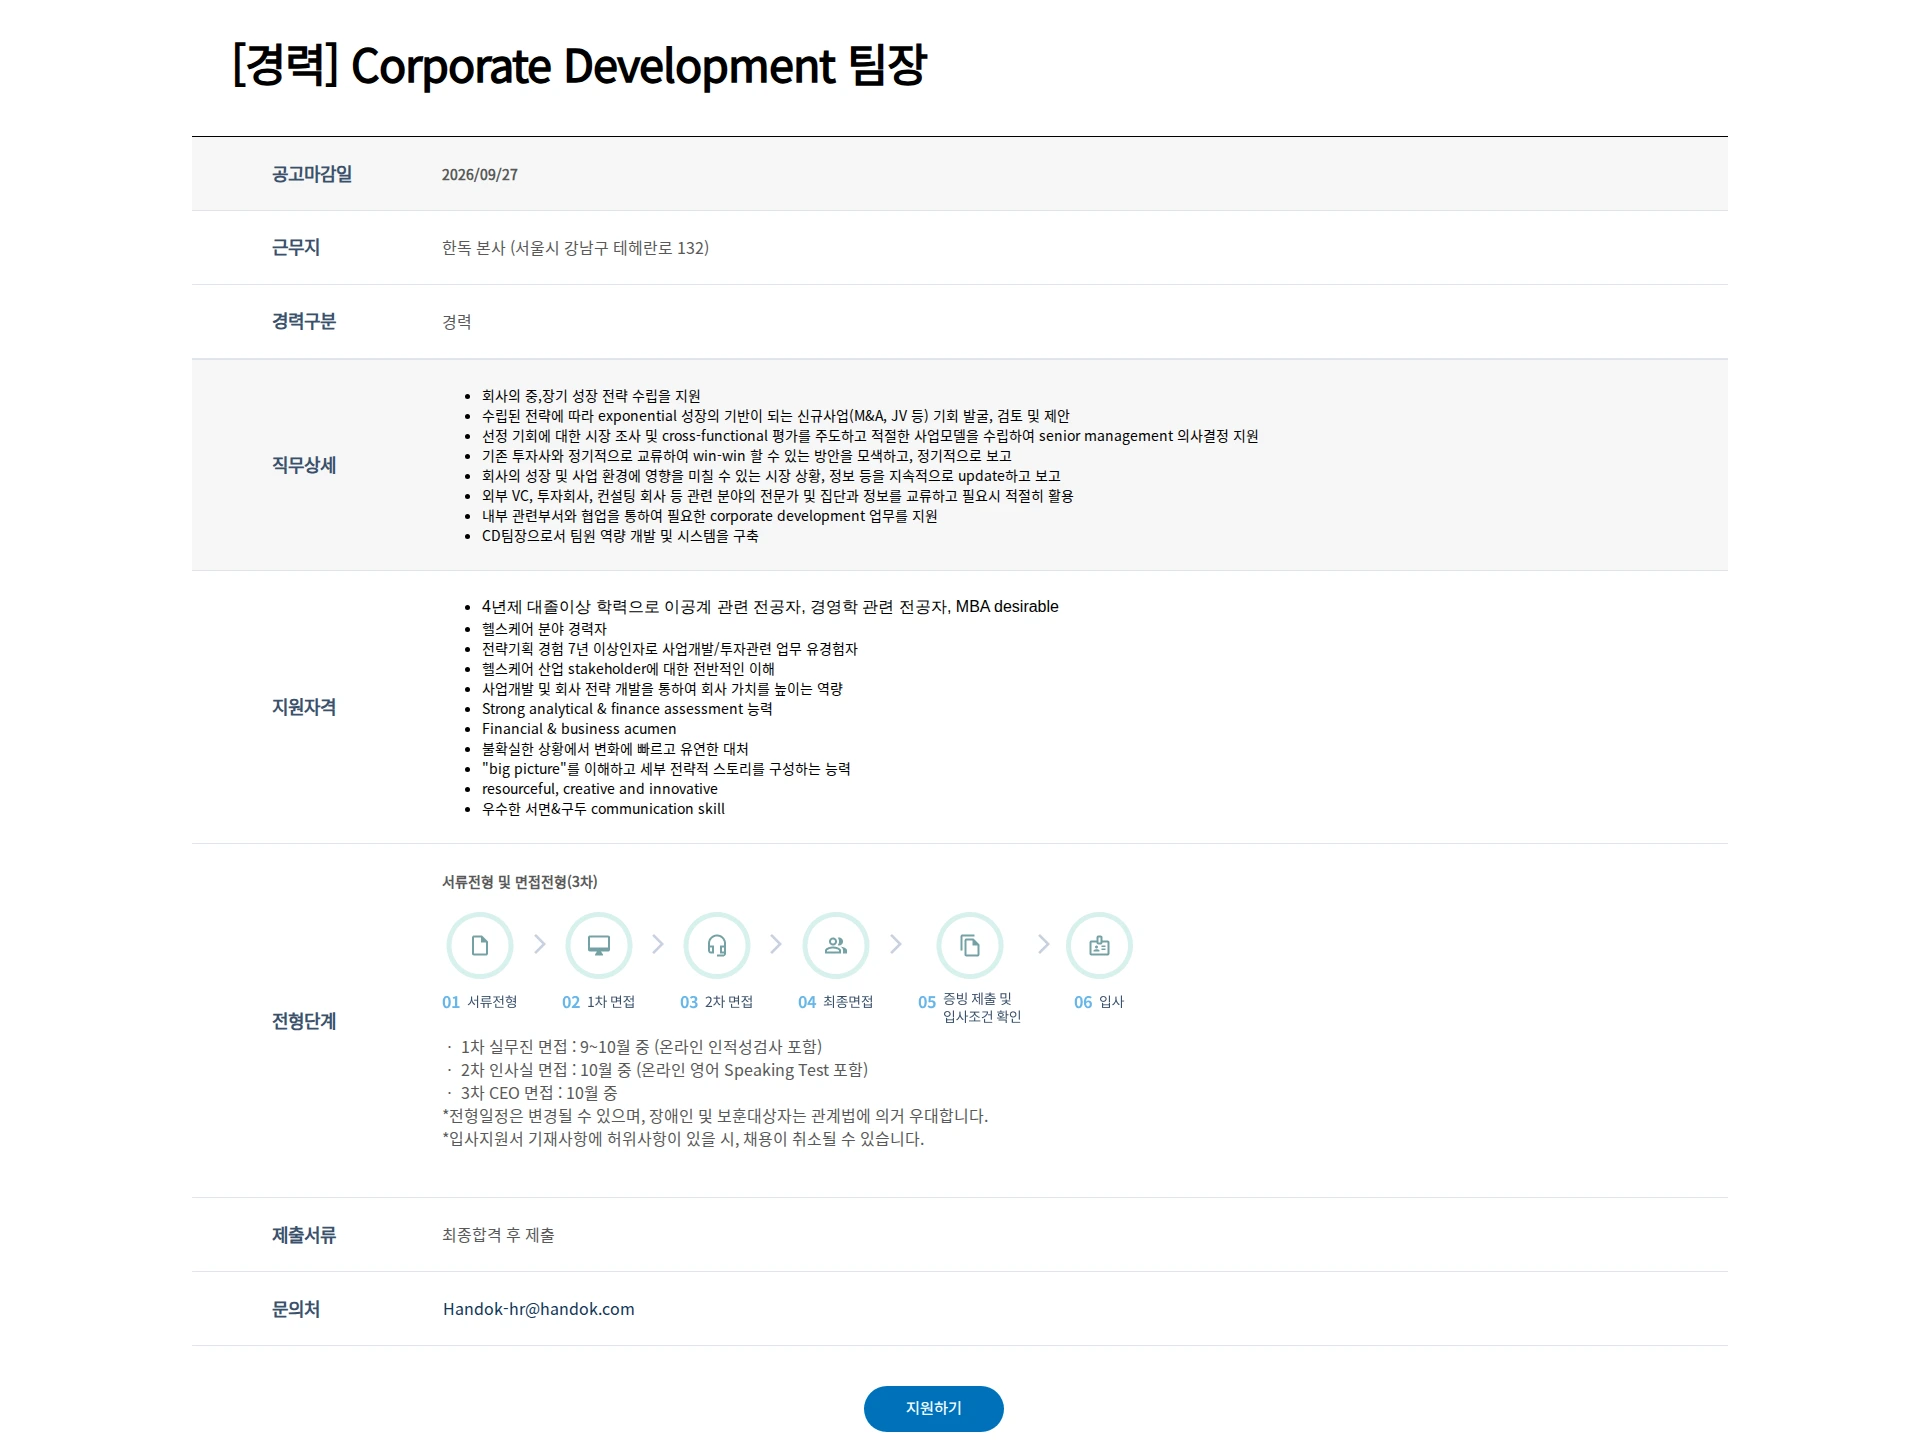
Task: Click the 공고마감일 row label
Action: (x=312, y=174)
